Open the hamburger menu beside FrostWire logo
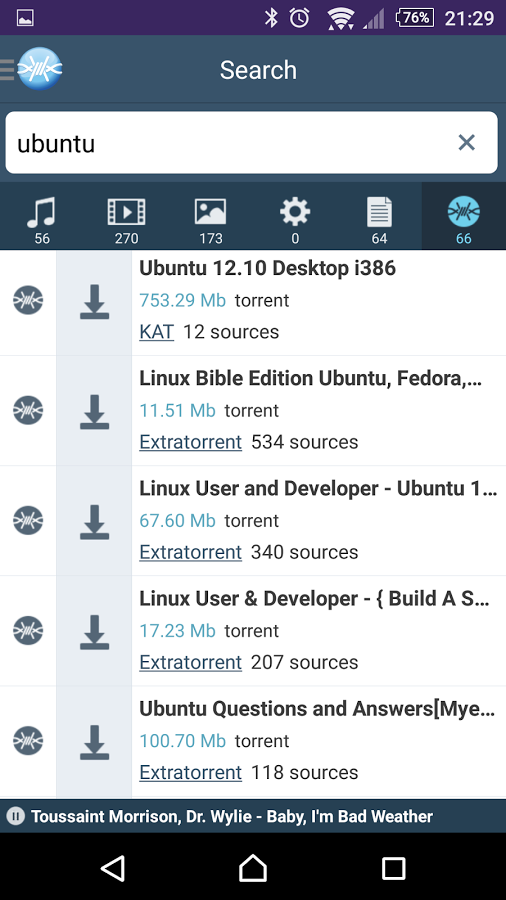 (7, 69)
